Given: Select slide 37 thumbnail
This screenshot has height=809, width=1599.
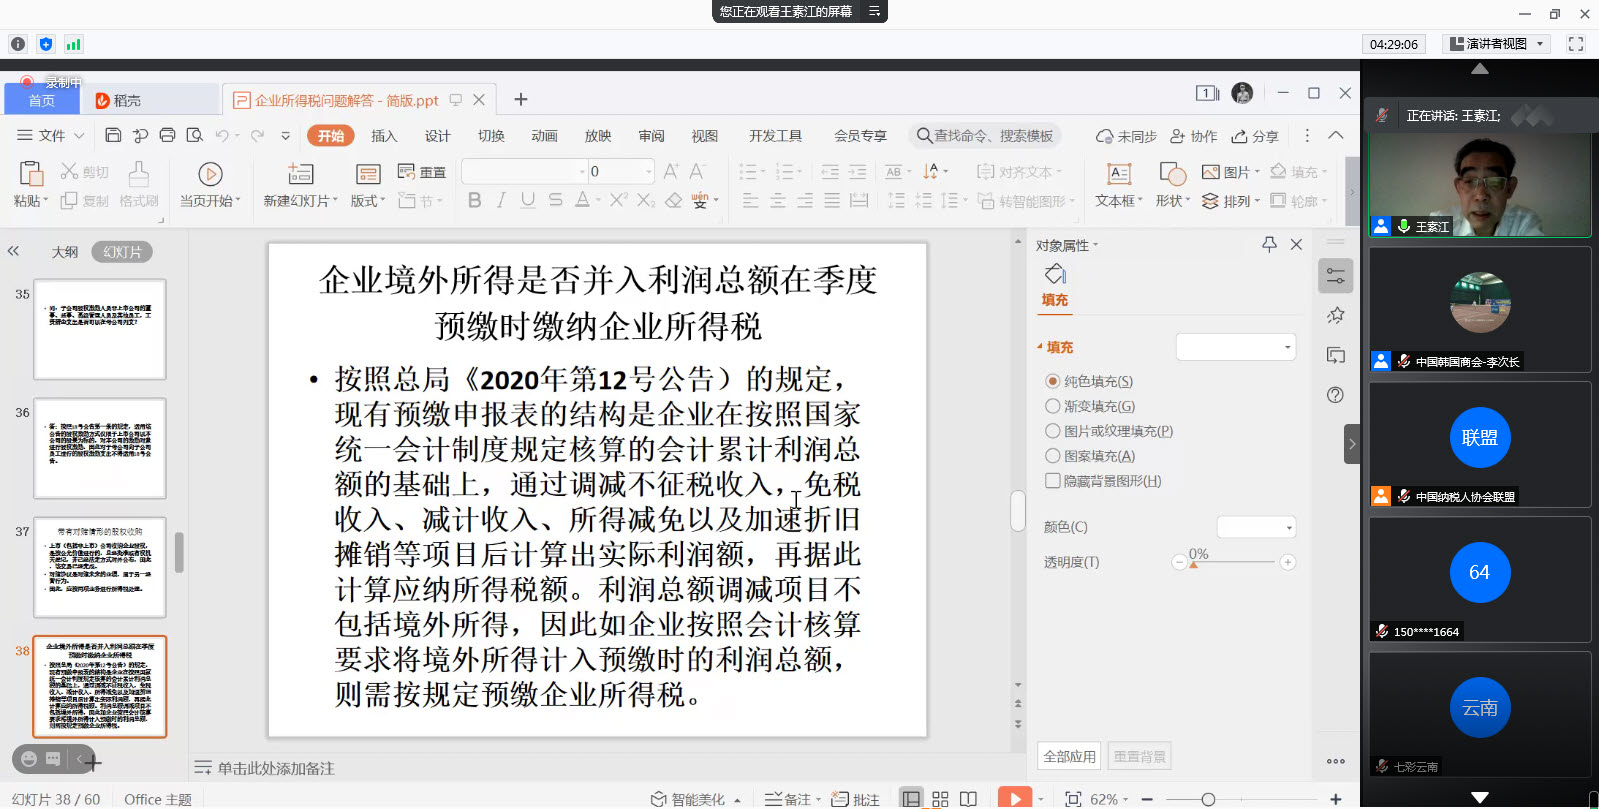Looking at the screenshot, I should coord(100,567).
